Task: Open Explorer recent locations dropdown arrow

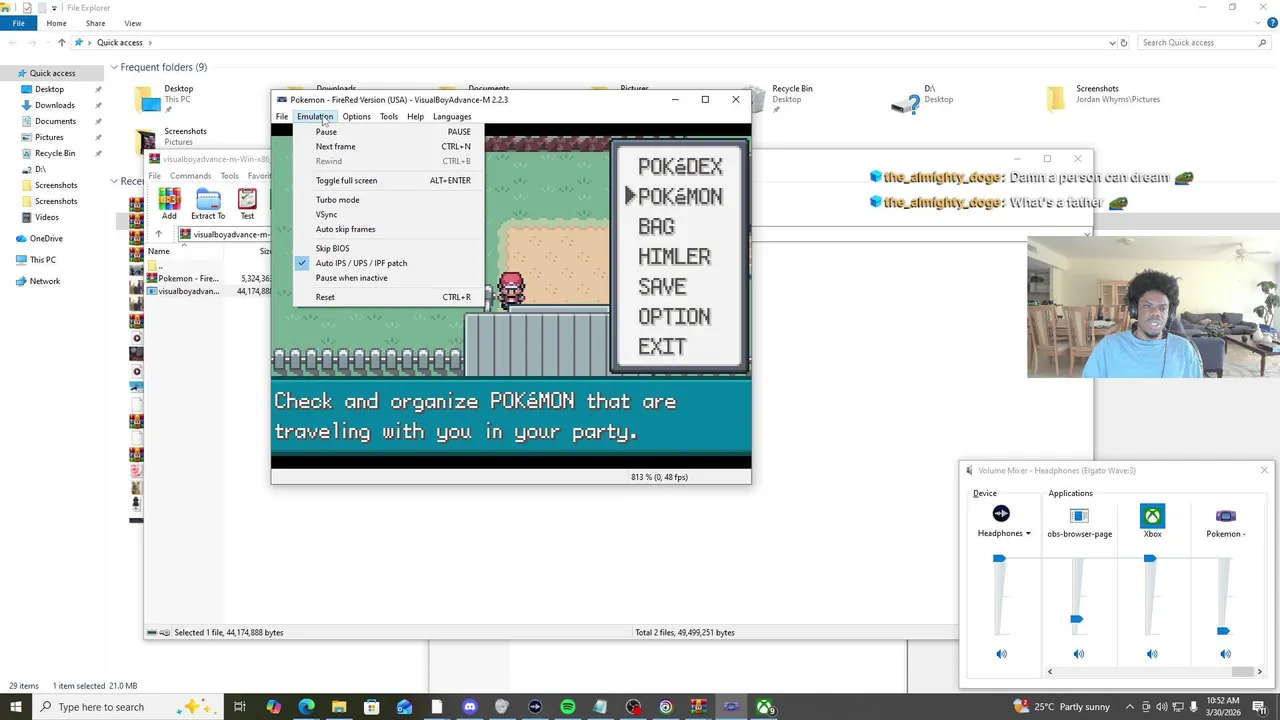Action: [x=47, y=43]
